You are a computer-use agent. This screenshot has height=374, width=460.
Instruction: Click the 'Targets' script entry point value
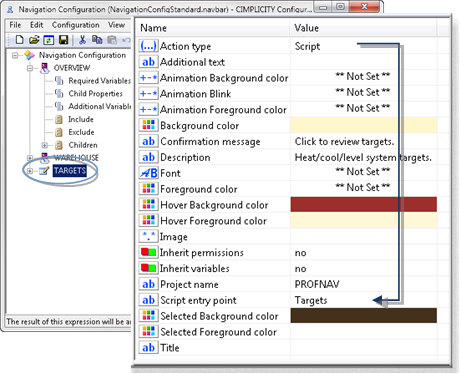[x=311, y=300]
